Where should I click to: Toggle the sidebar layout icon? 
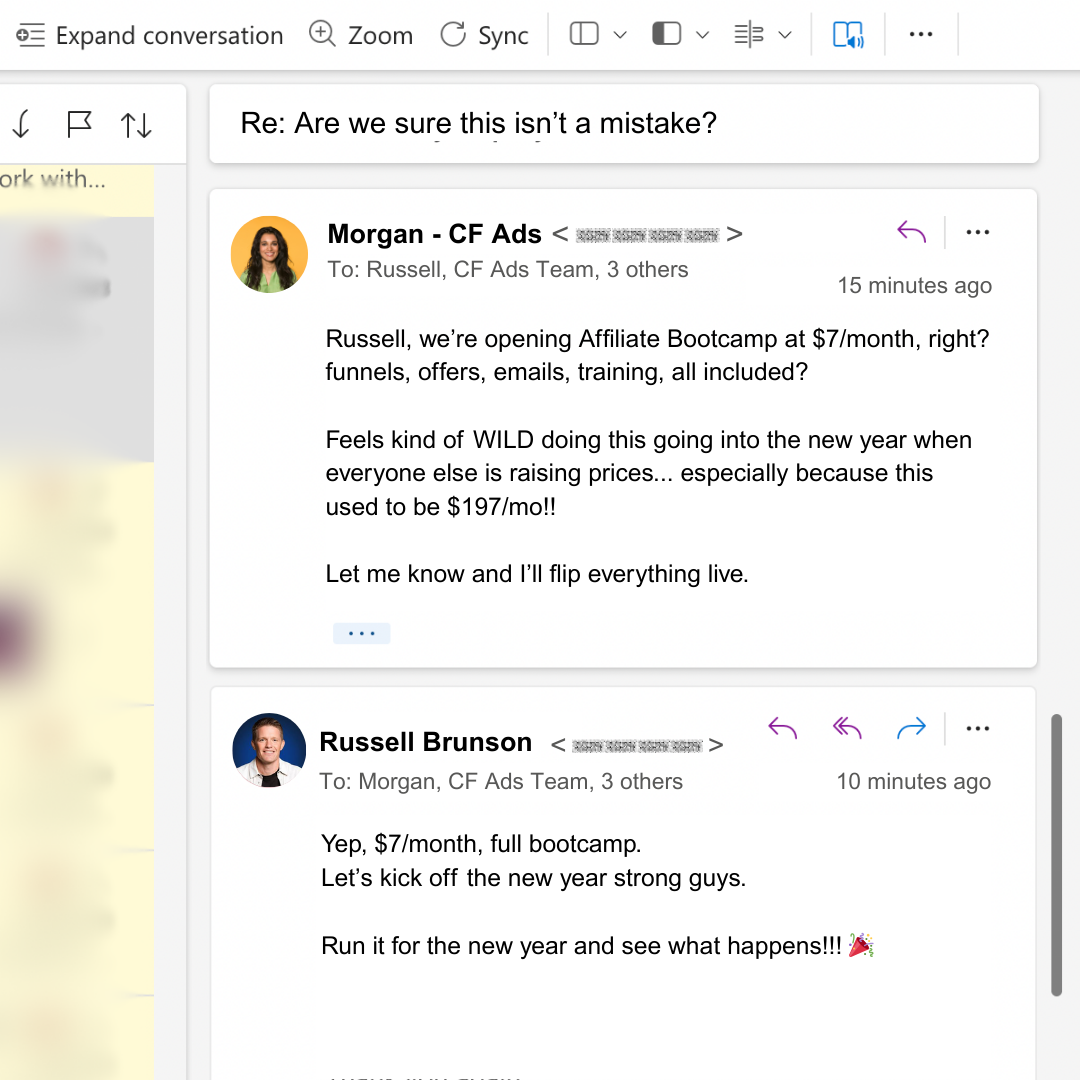click(x=584, y=34)
